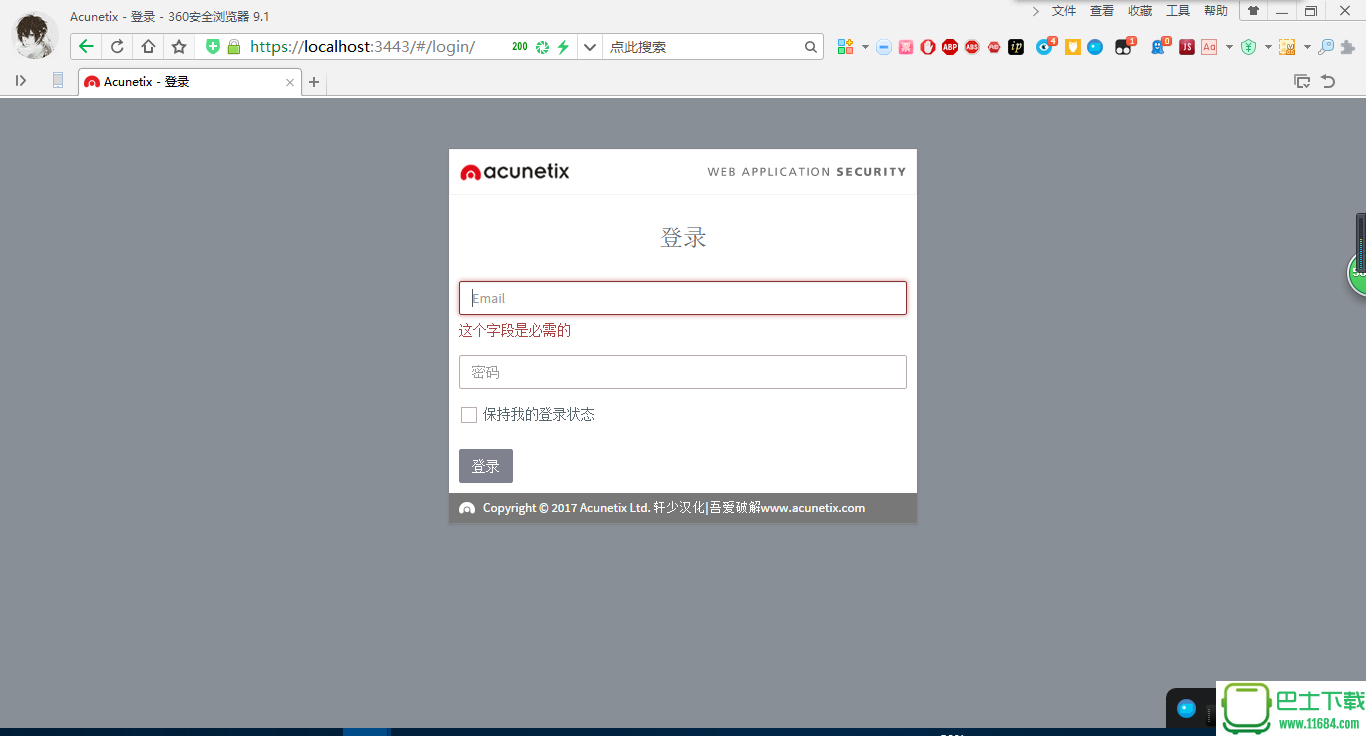Click the red hand ad blocker extension
The height and width of the screenshot is (736, 1366).
pos(928,47)
